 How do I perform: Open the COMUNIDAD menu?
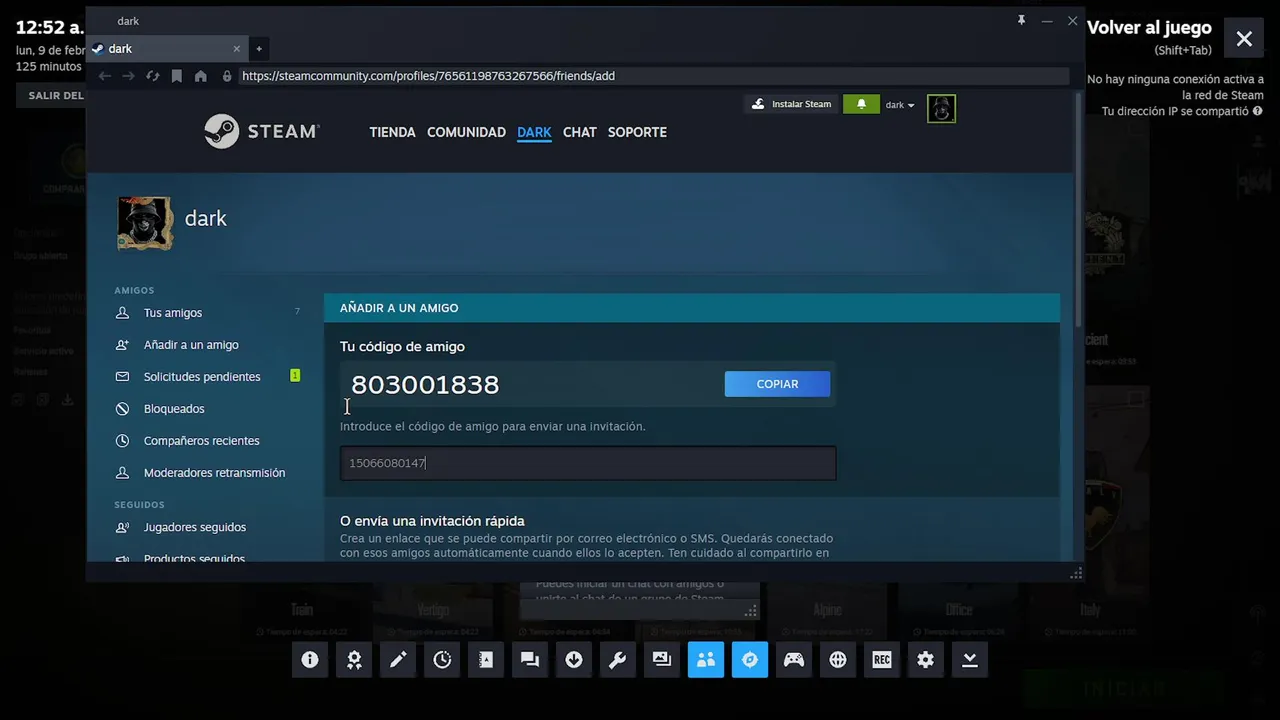click(466, 132)
